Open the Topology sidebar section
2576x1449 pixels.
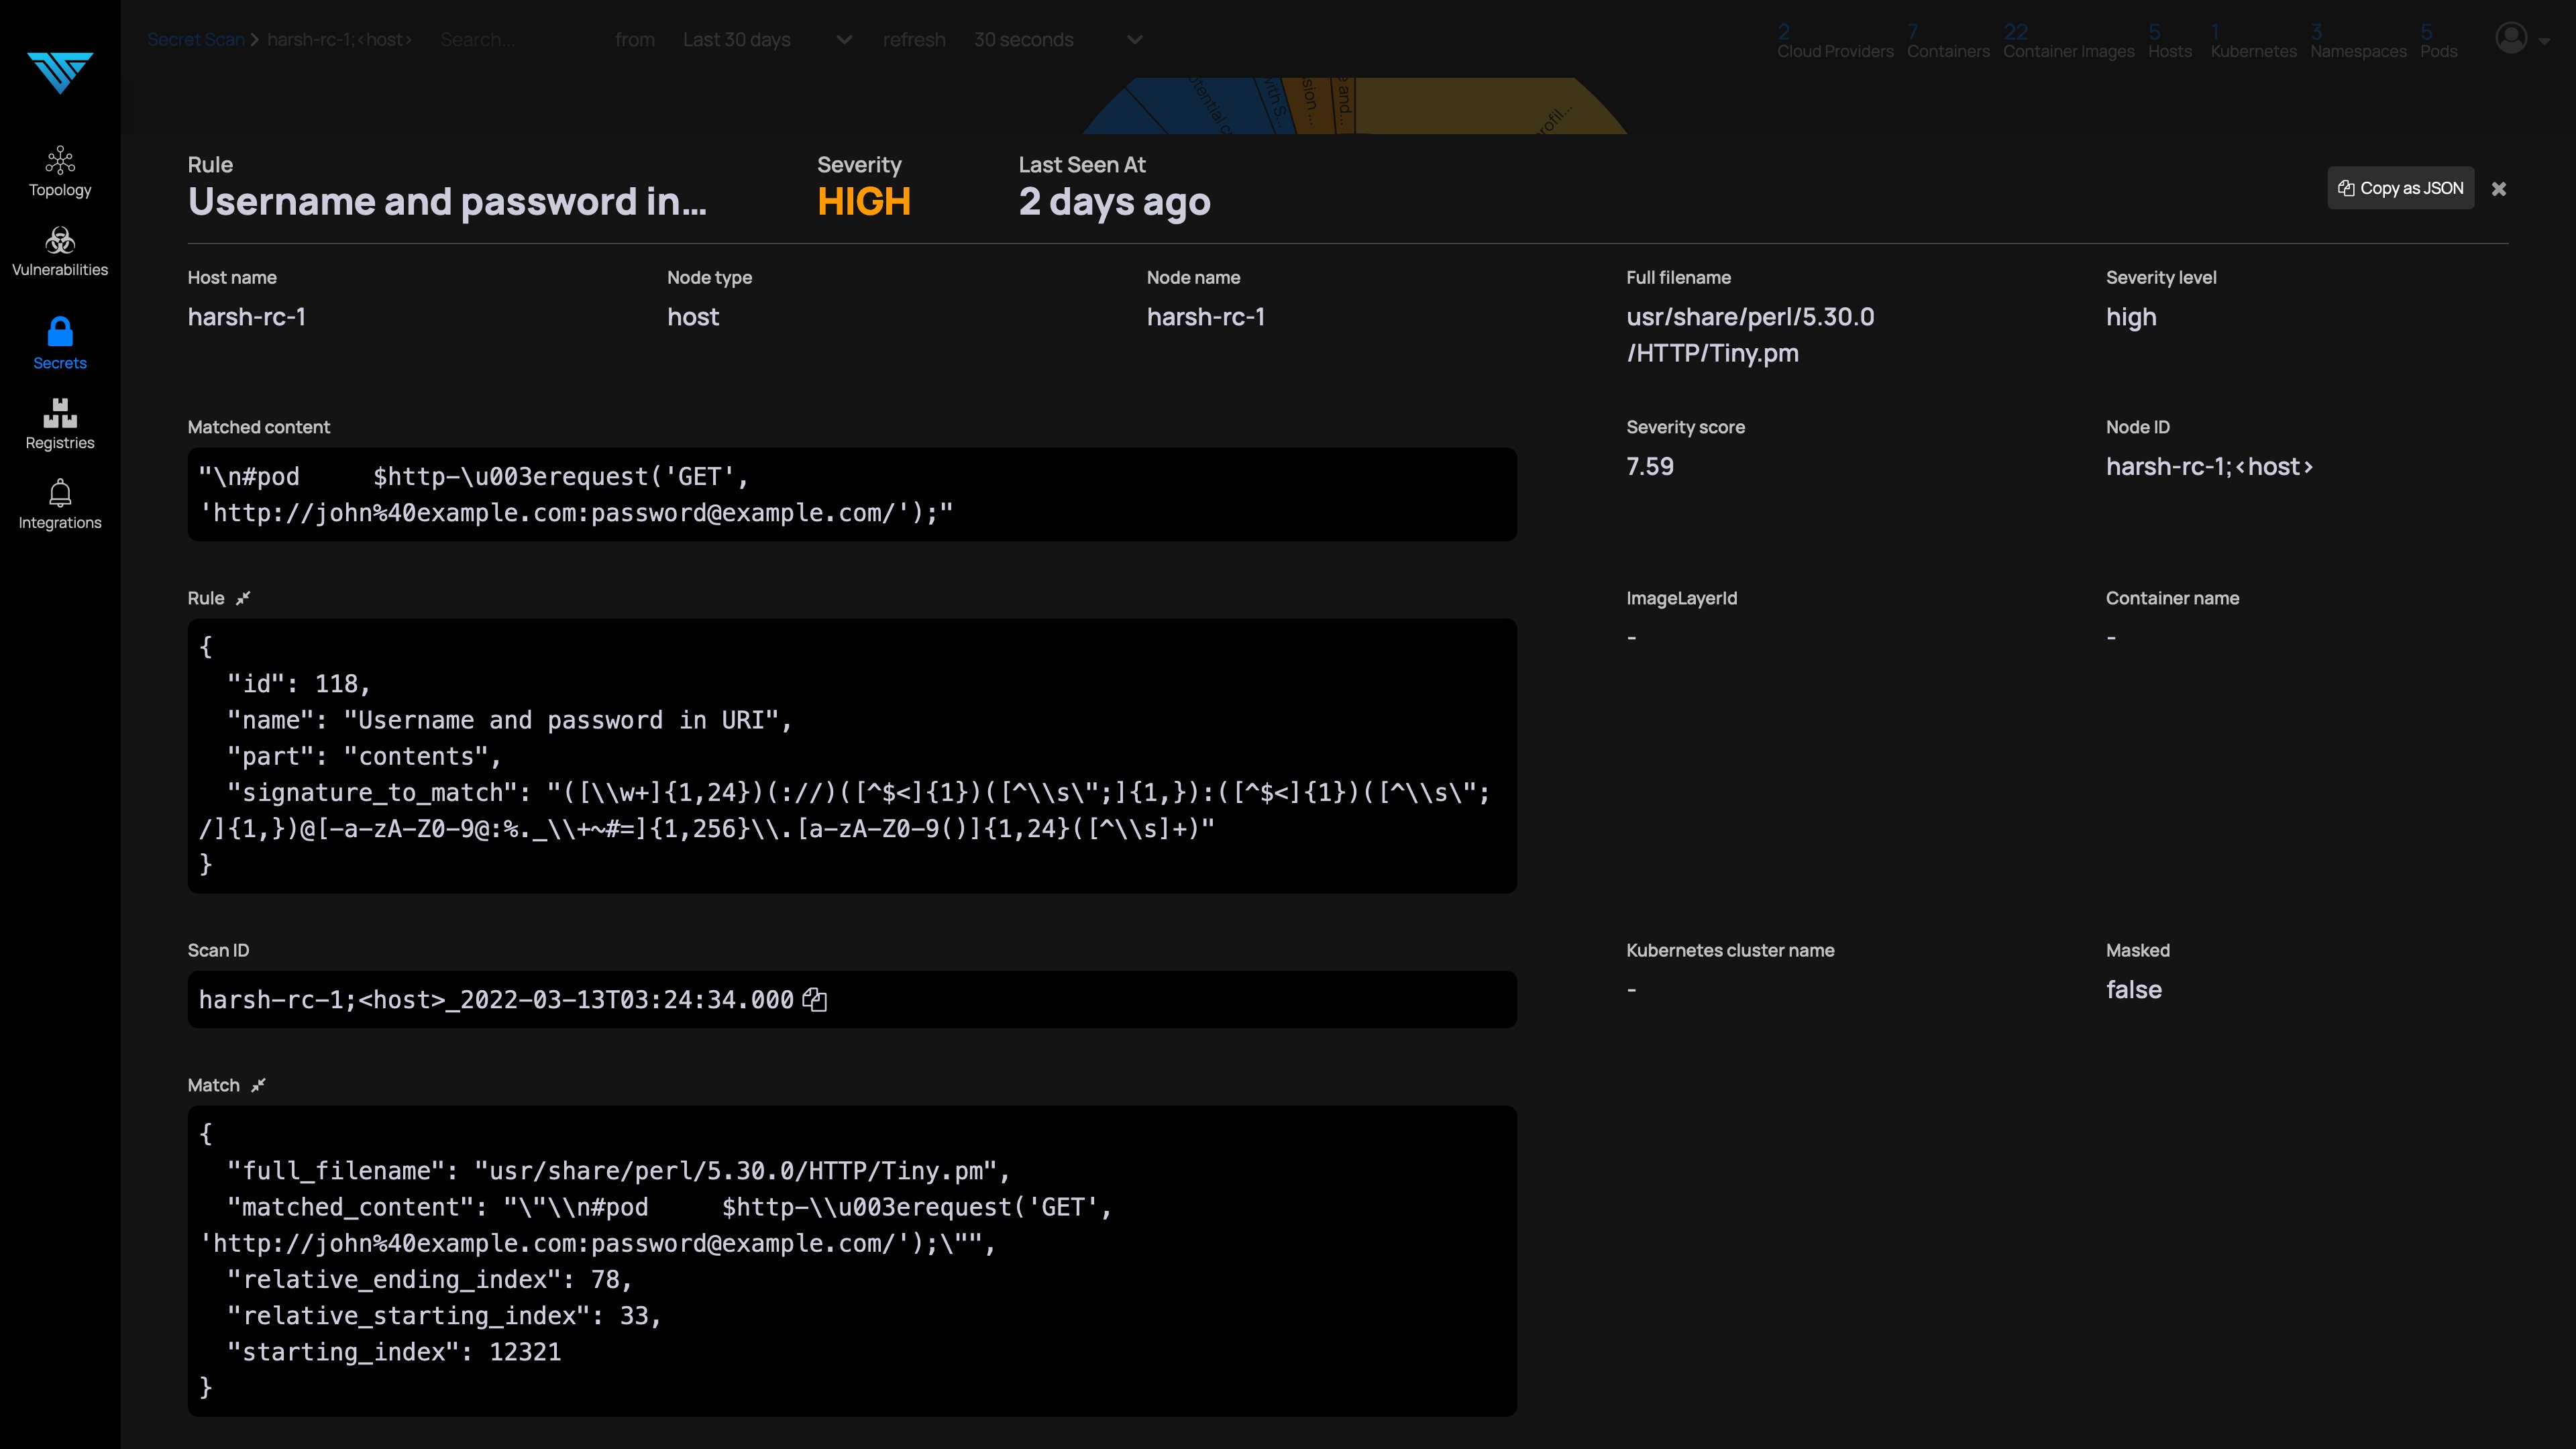click(60, 172)
